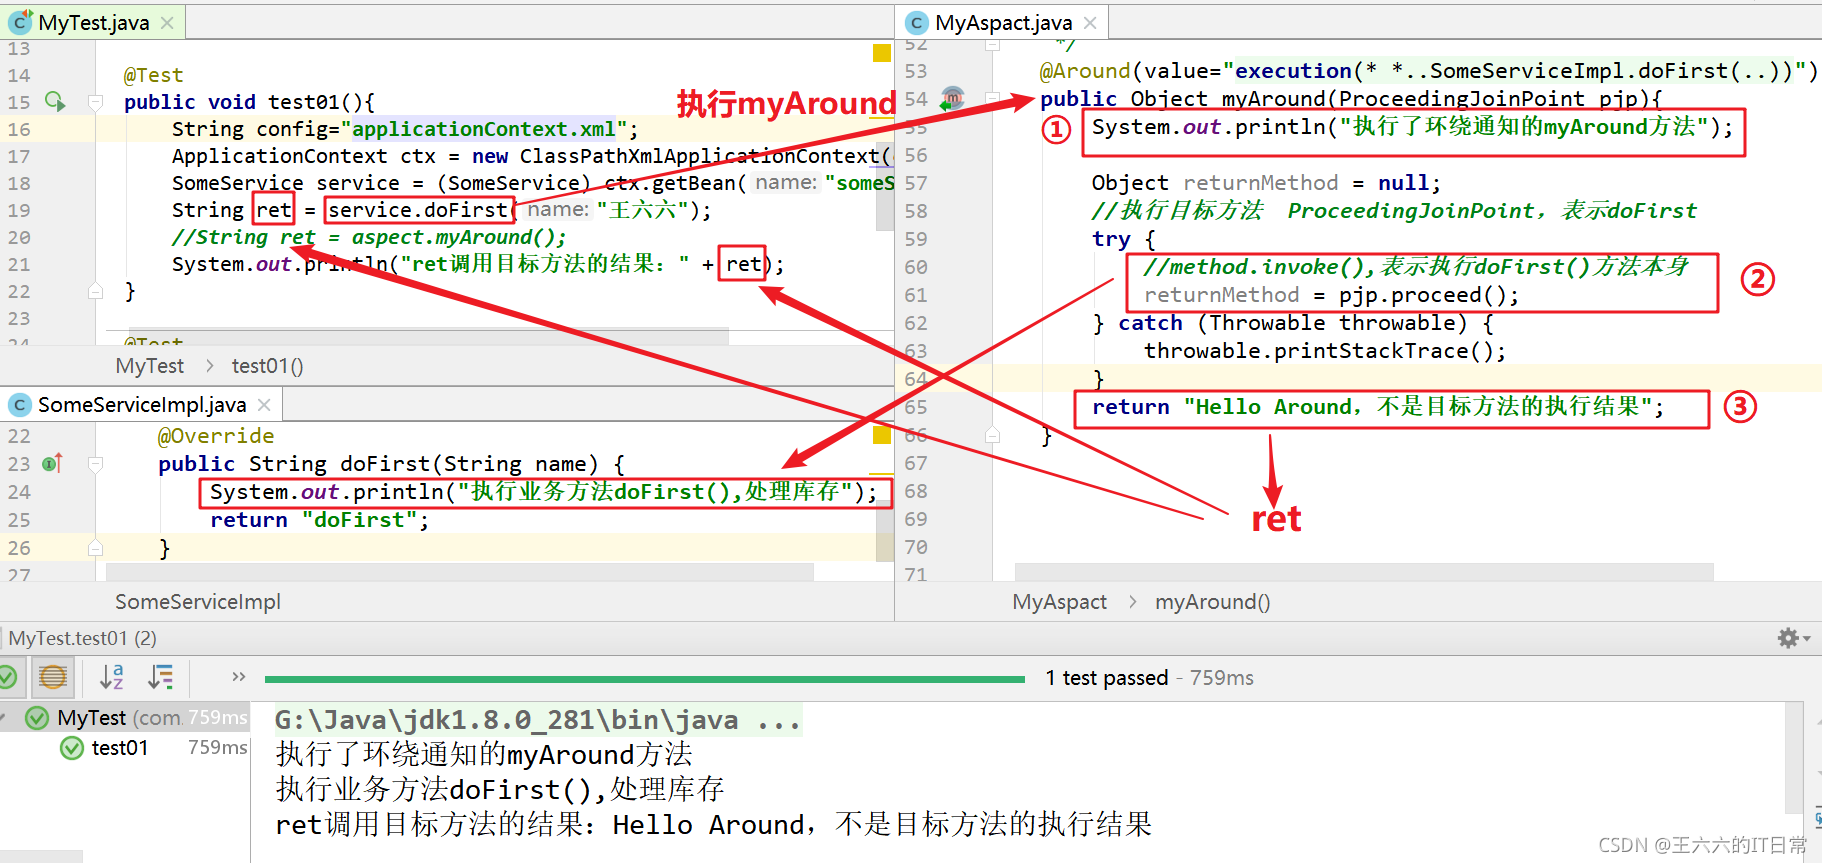This screenshot has width=1822, height=863.
Task: Click 'Object returnMethod = null;' line
Action: (x=1266, y=183)
